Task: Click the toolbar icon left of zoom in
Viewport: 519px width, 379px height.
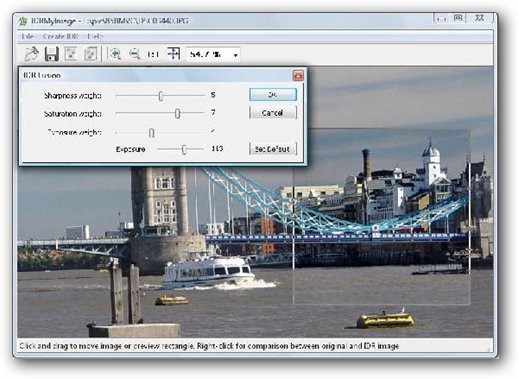Action: (90, 54)
